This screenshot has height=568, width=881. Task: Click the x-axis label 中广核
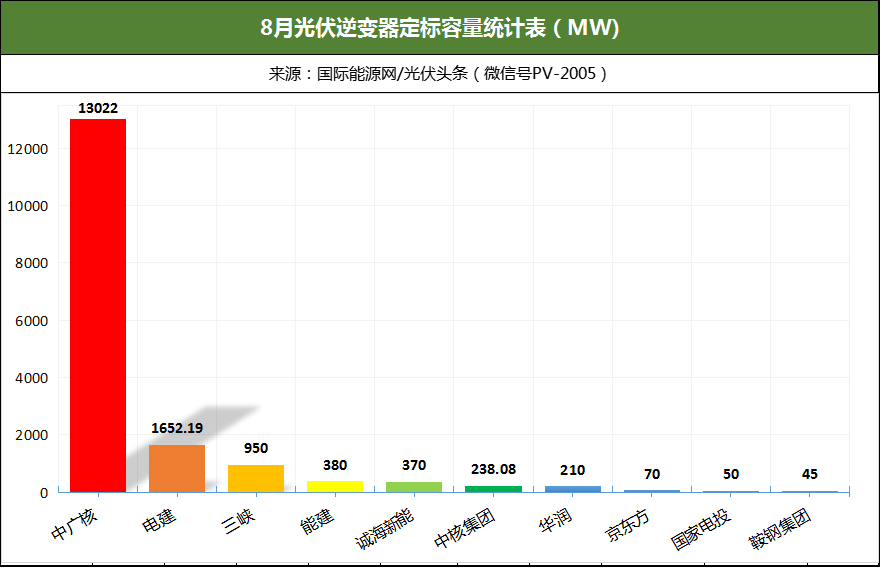pos(74,524)
